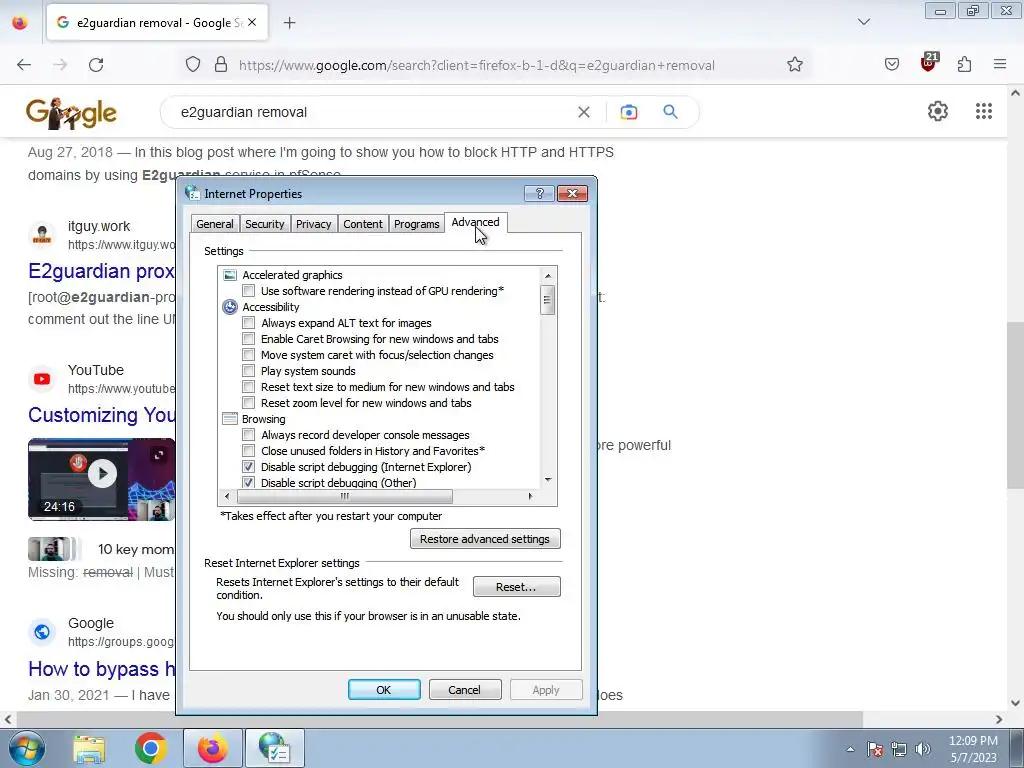The height and width of the screenshot is (768, 1024).
Task: Click the padlock site info icon
Action: click(x=221, y=65)
